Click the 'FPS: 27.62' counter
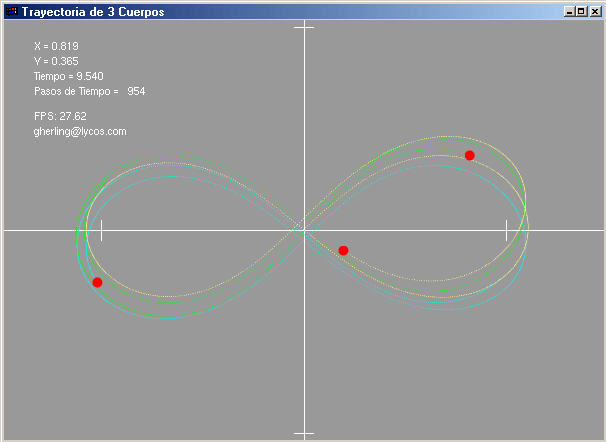Image resolution: width=606 pixels, height=442 pixels. pyautogui.click(x=60, y=116)
